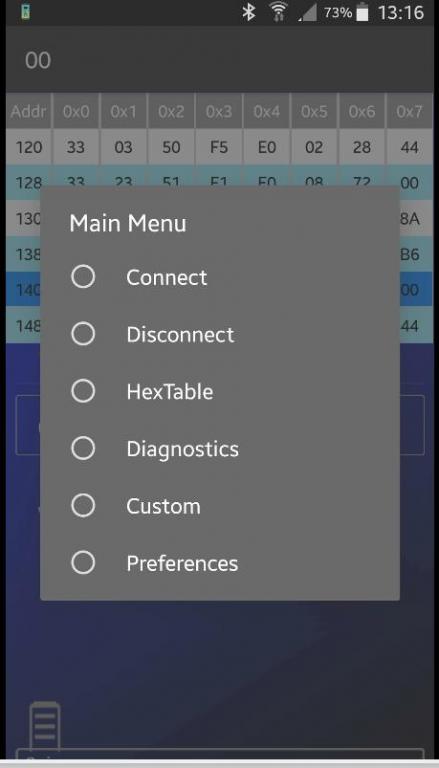
Task: Choose the Preferences menu entry label
Action: (182, 564)
